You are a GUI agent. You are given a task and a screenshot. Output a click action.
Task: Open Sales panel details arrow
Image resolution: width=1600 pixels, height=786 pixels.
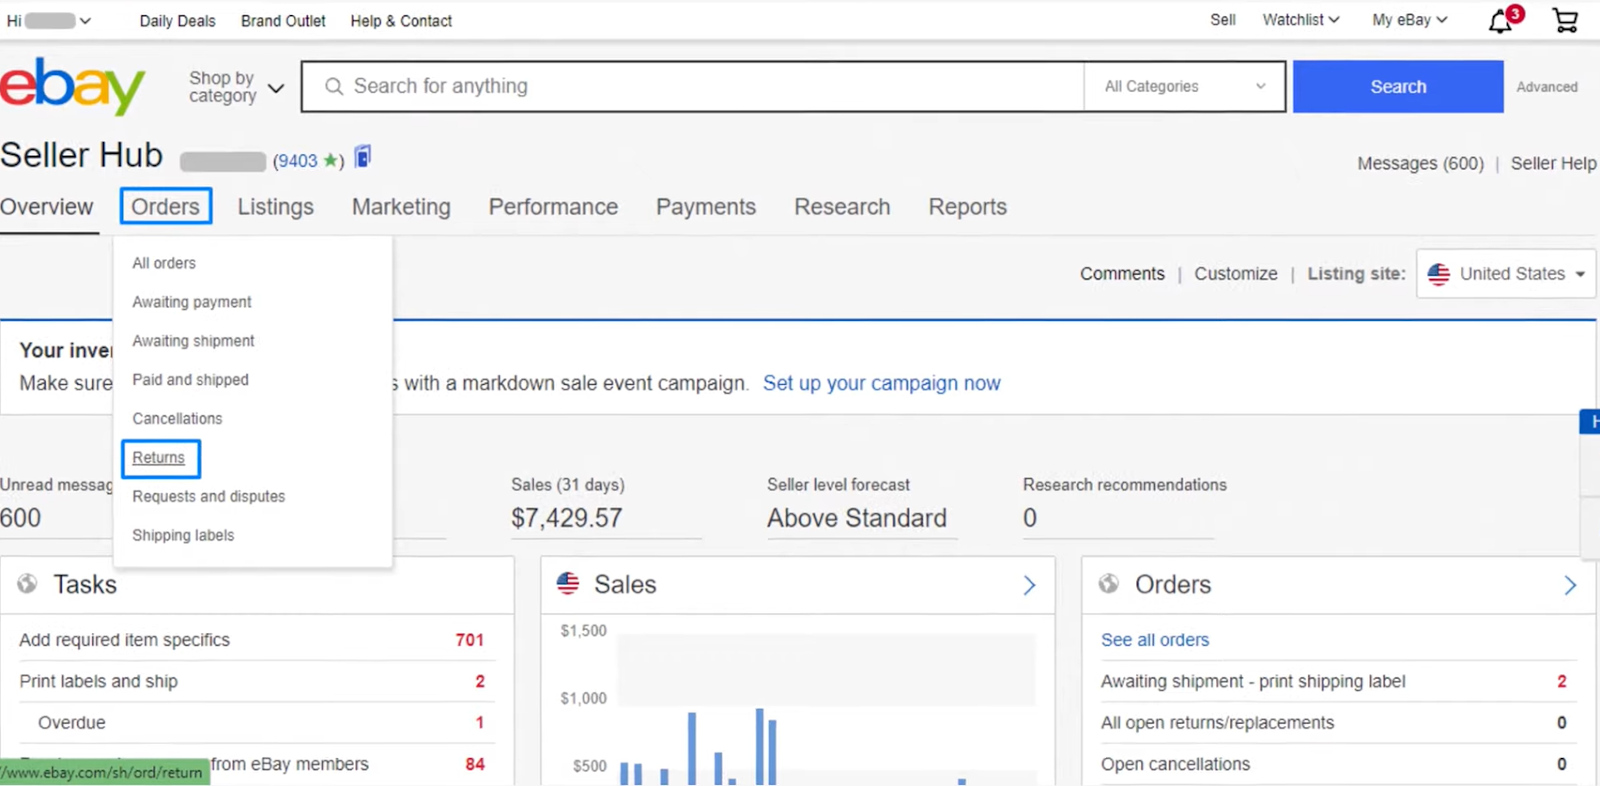point(1029,585)
